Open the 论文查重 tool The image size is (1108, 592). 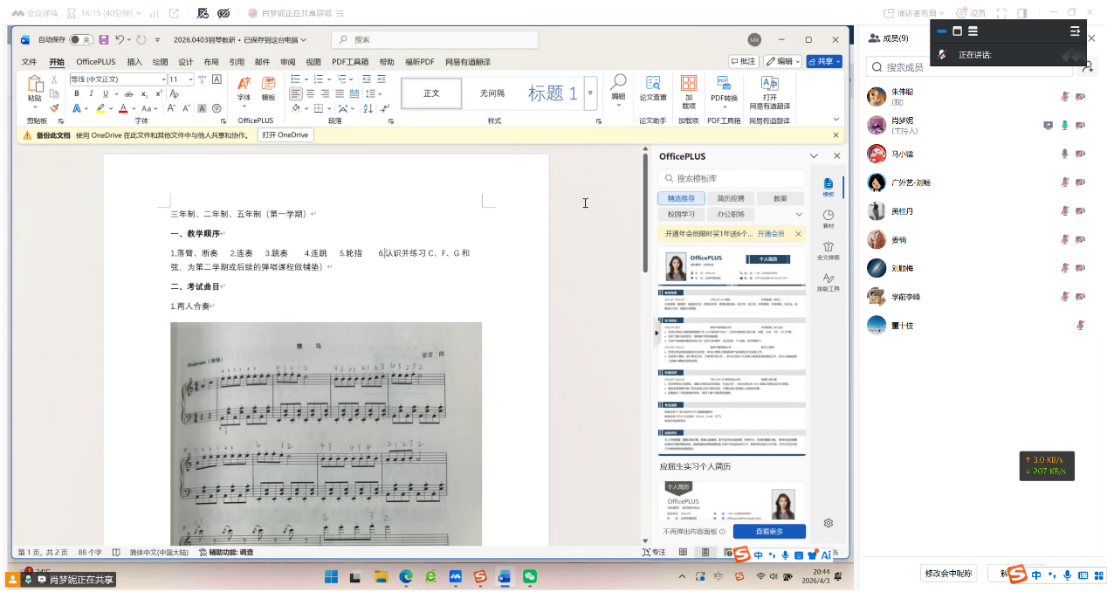tap(653, 89)
